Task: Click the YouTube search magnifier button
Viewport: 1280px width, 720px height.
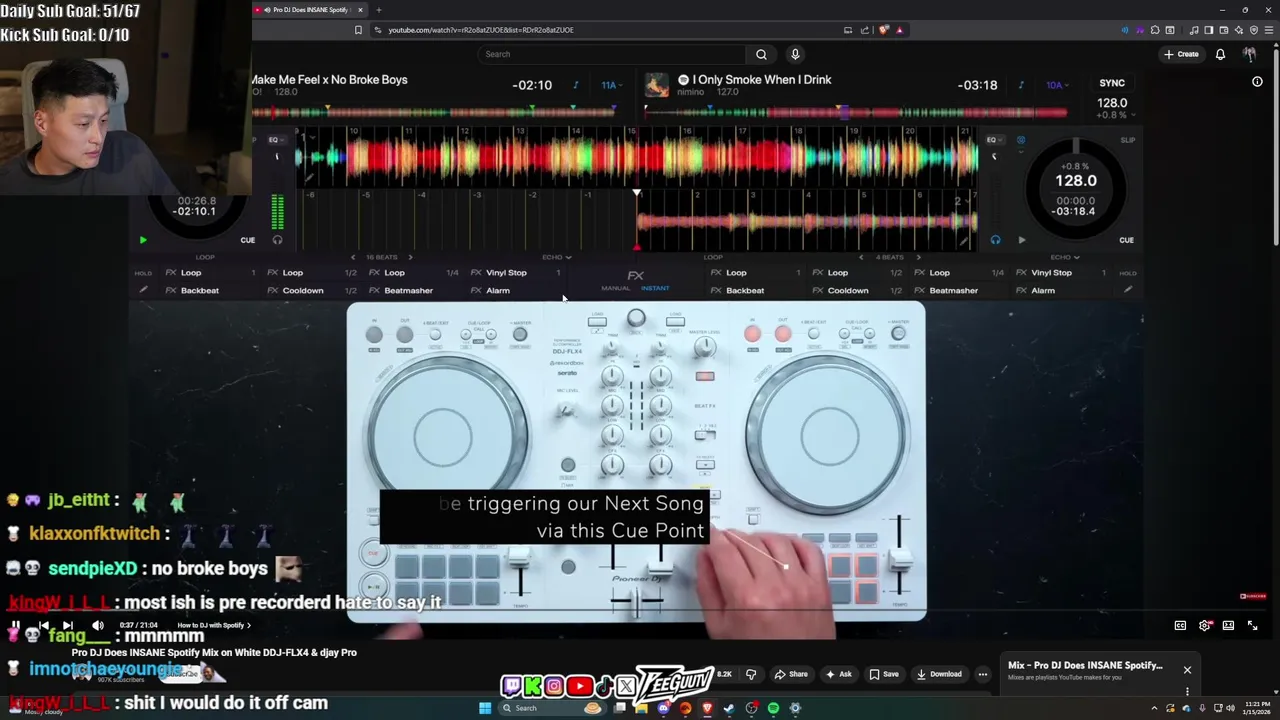Action: pyautogui.click(x=761, y=54)
